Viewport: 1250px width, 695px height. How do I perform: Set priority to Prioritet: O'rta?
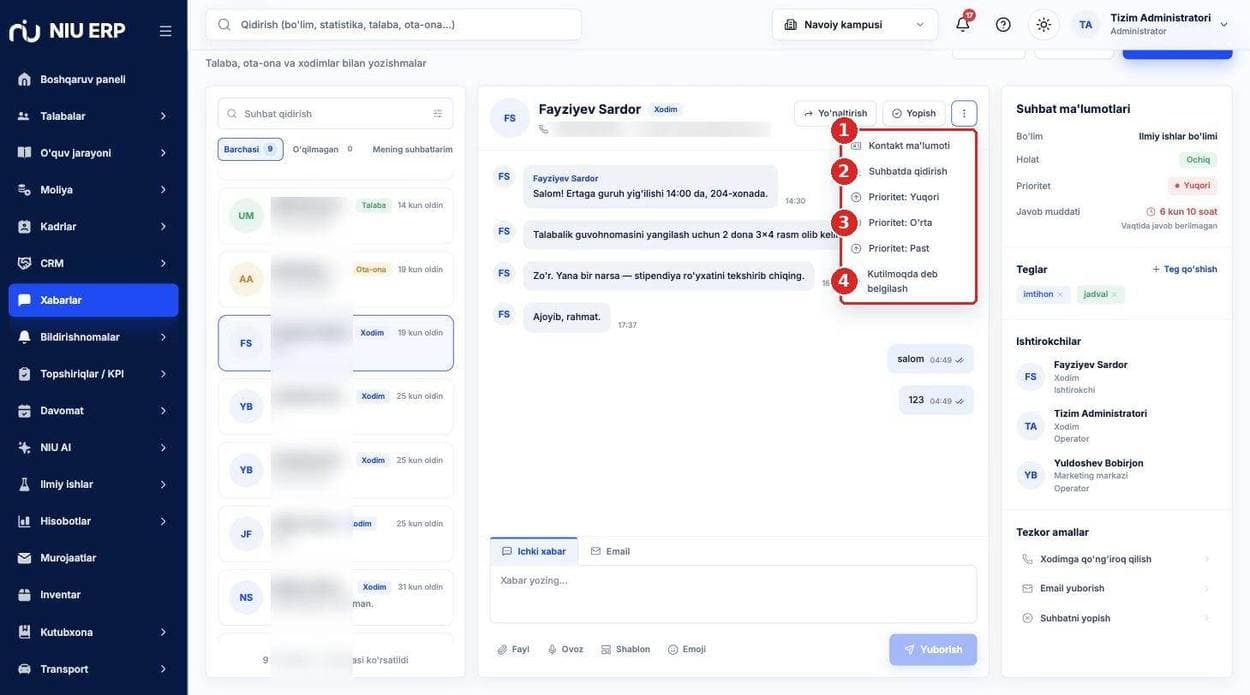click(908, 223)
